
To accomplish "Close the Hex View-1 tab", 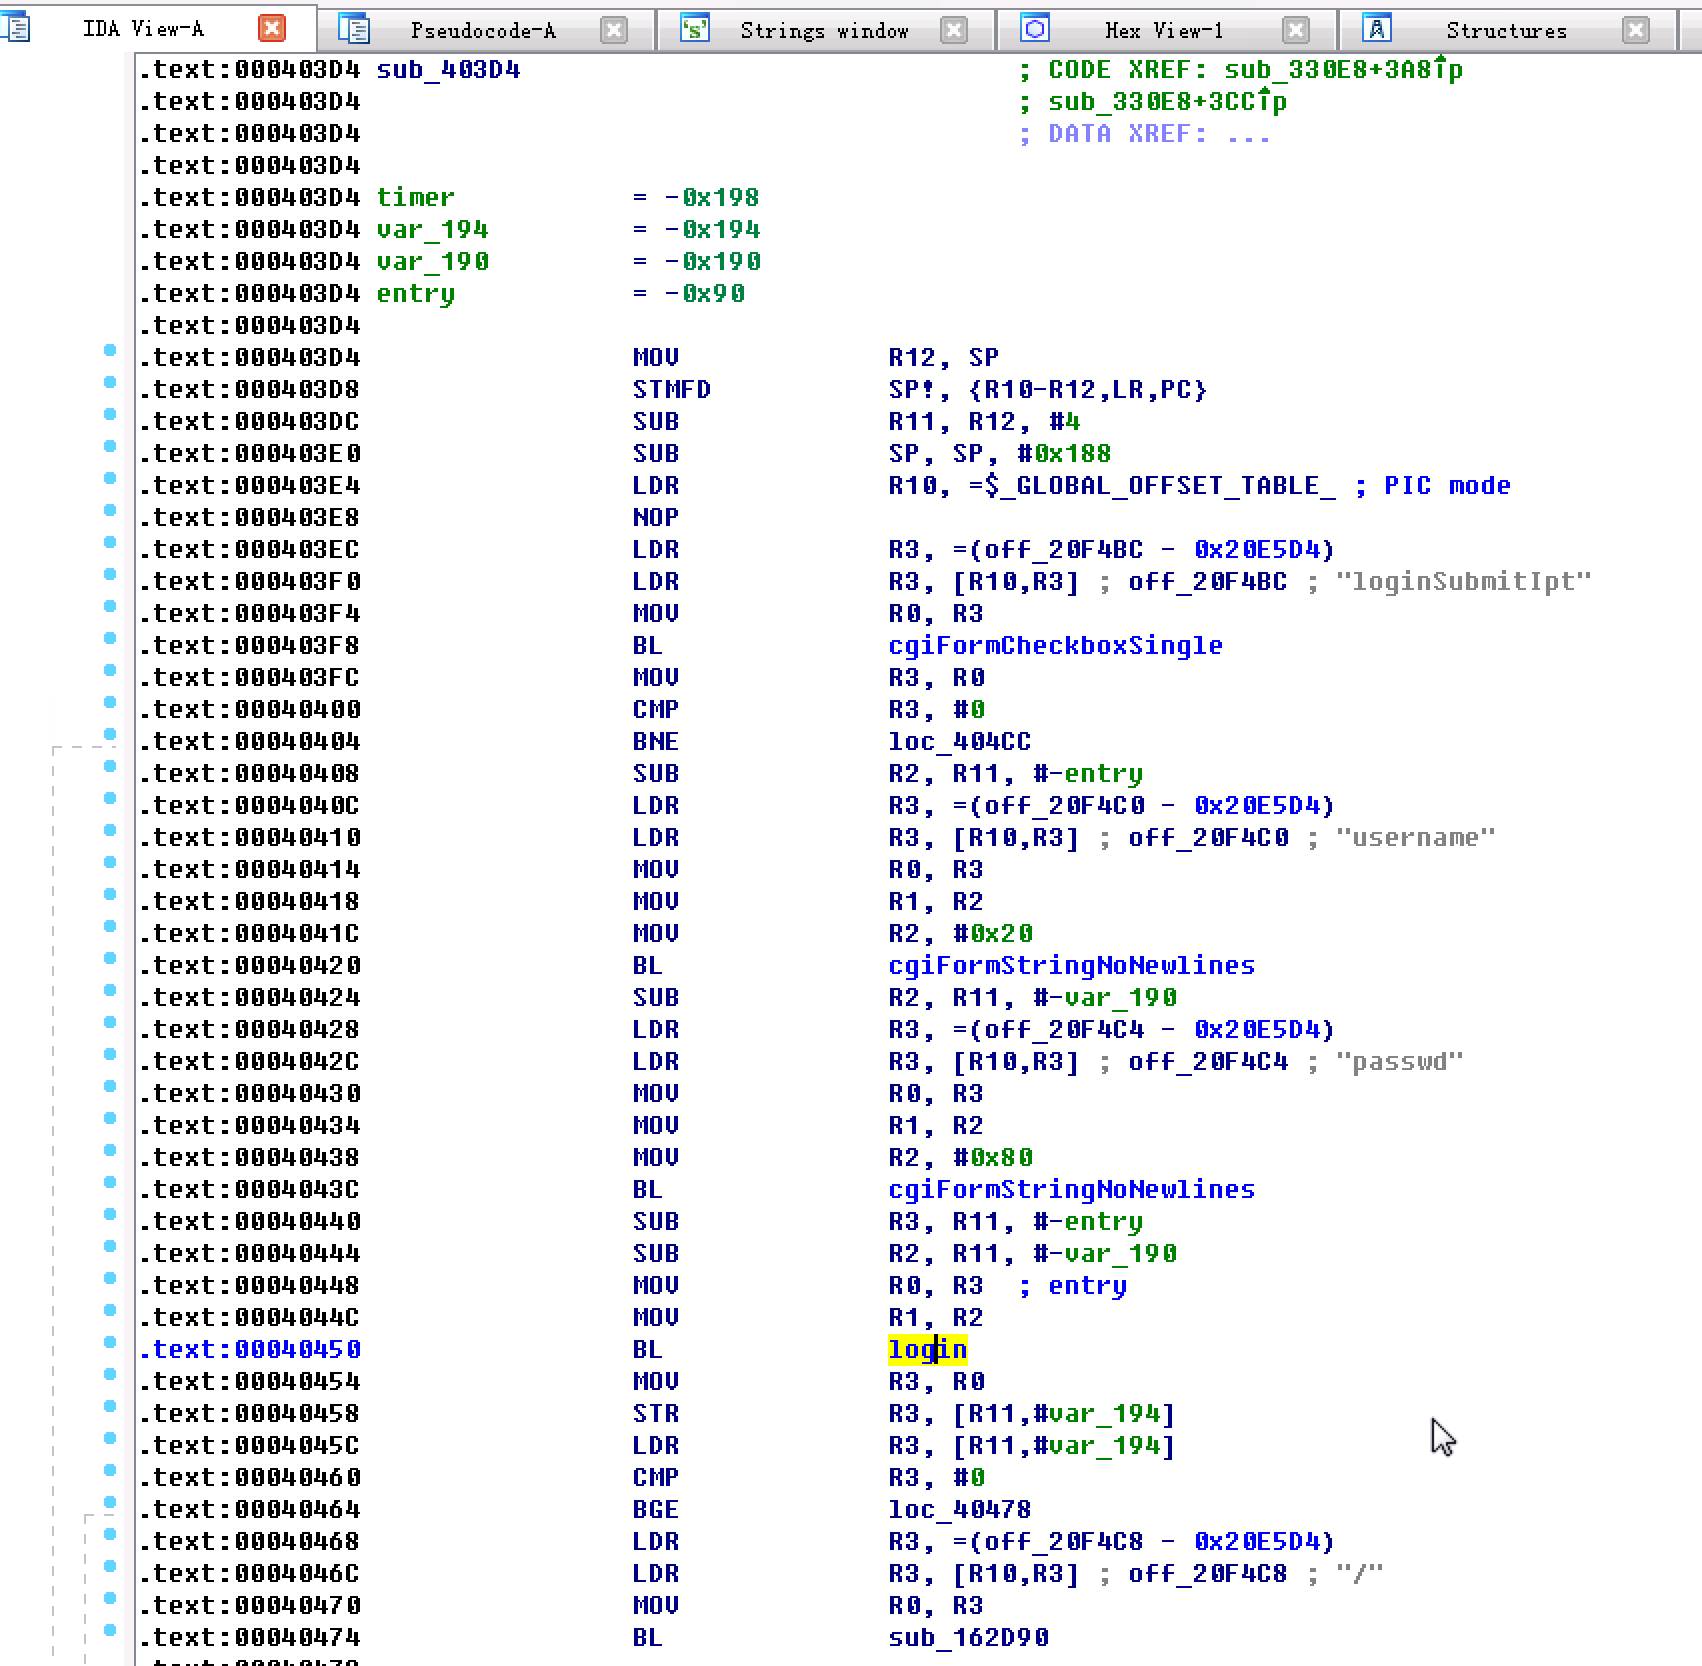I will point(1295,30).
